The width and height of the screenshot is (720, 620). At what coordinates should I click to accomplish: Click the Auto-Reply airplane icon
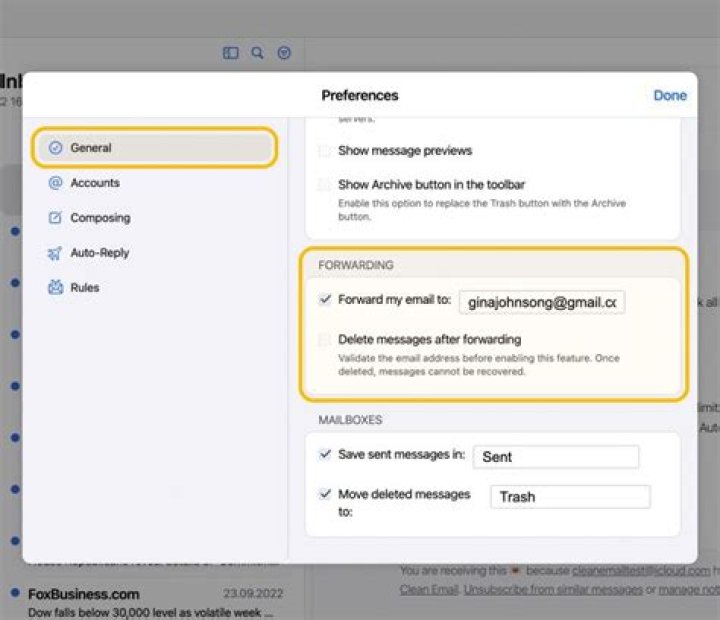55,253
